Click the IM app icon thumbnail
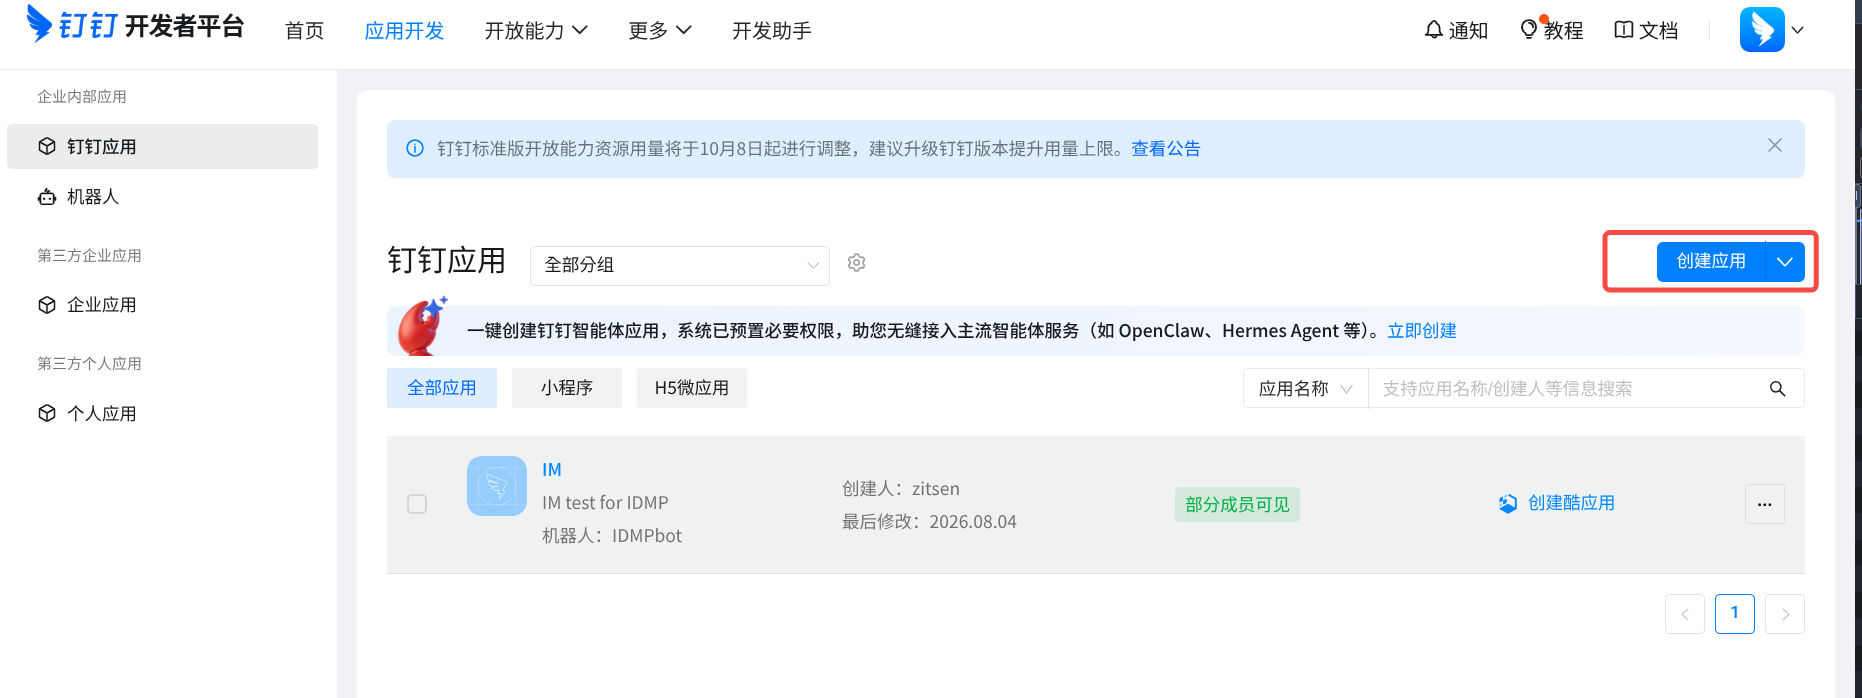The height and width of the screenshot is (698, 1862). click(497, 486)
